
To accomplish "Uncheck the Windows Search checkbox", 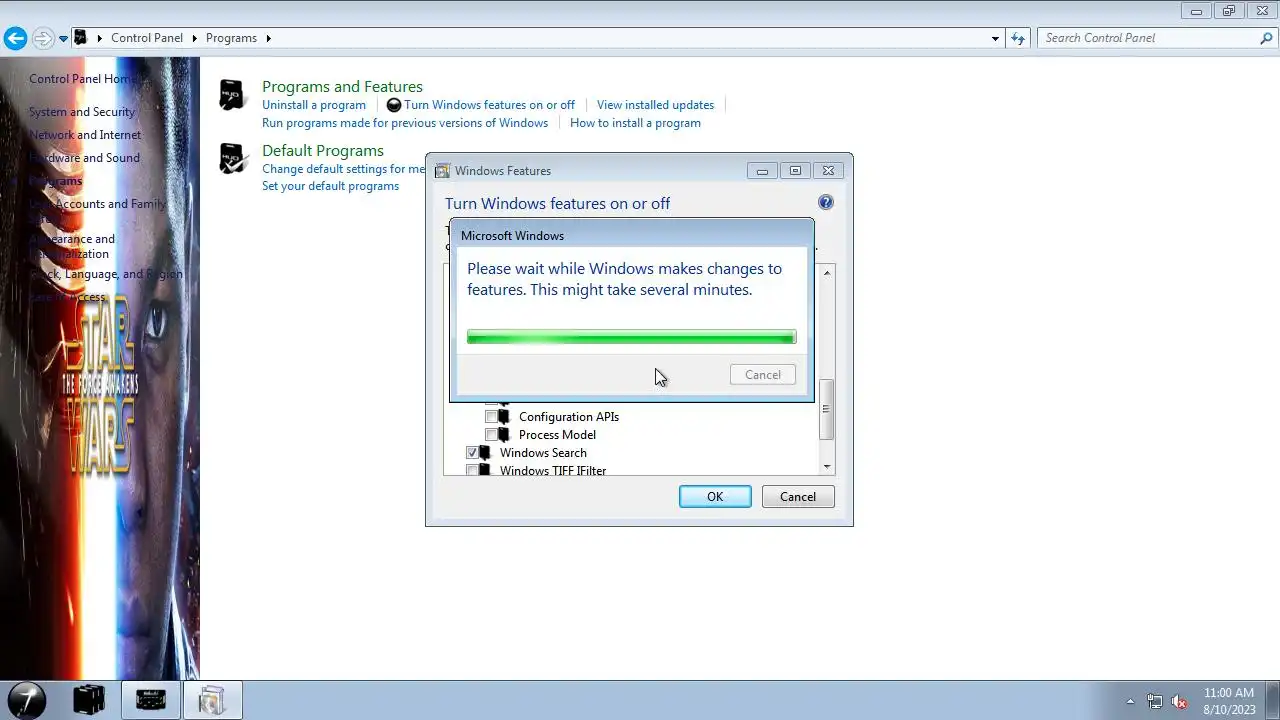I will pyautogui.click(x=472, y=453).
